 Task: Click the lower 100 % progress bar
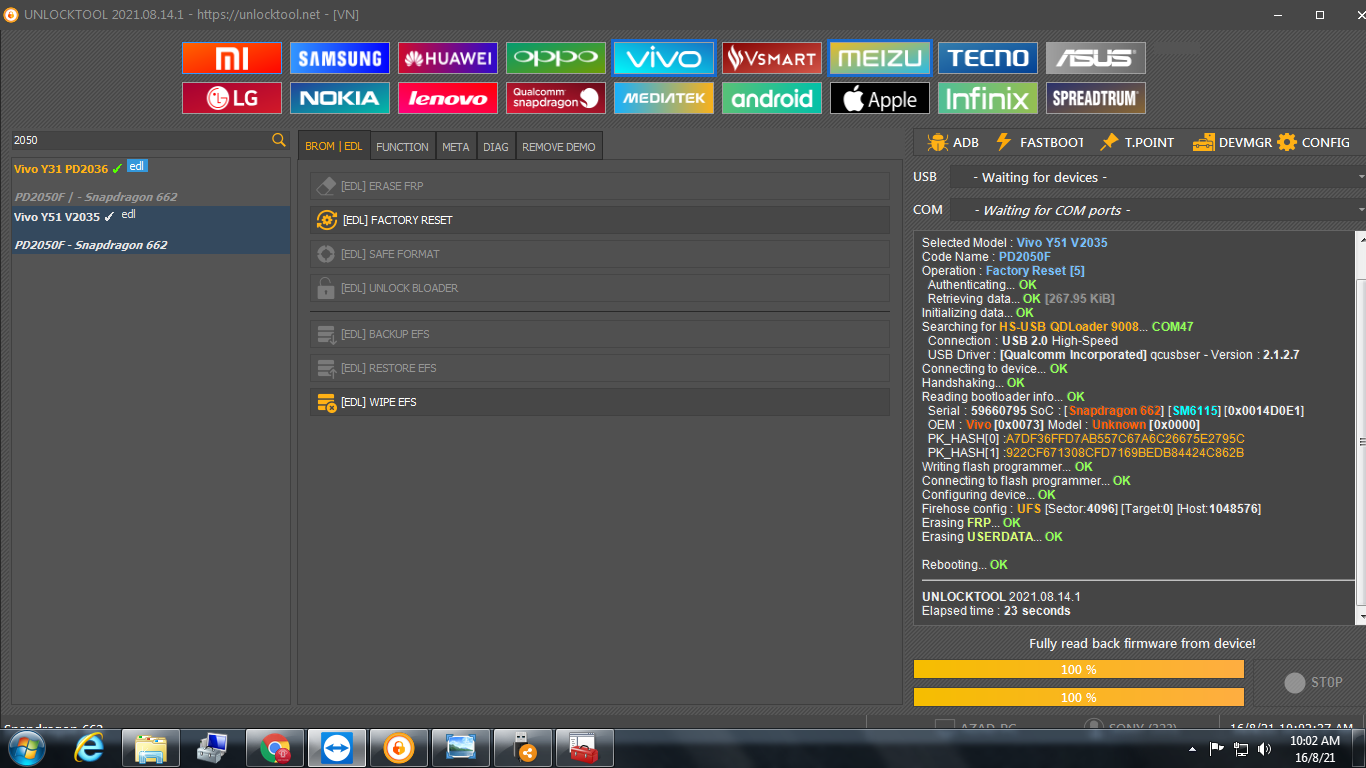pos(1079,697)
